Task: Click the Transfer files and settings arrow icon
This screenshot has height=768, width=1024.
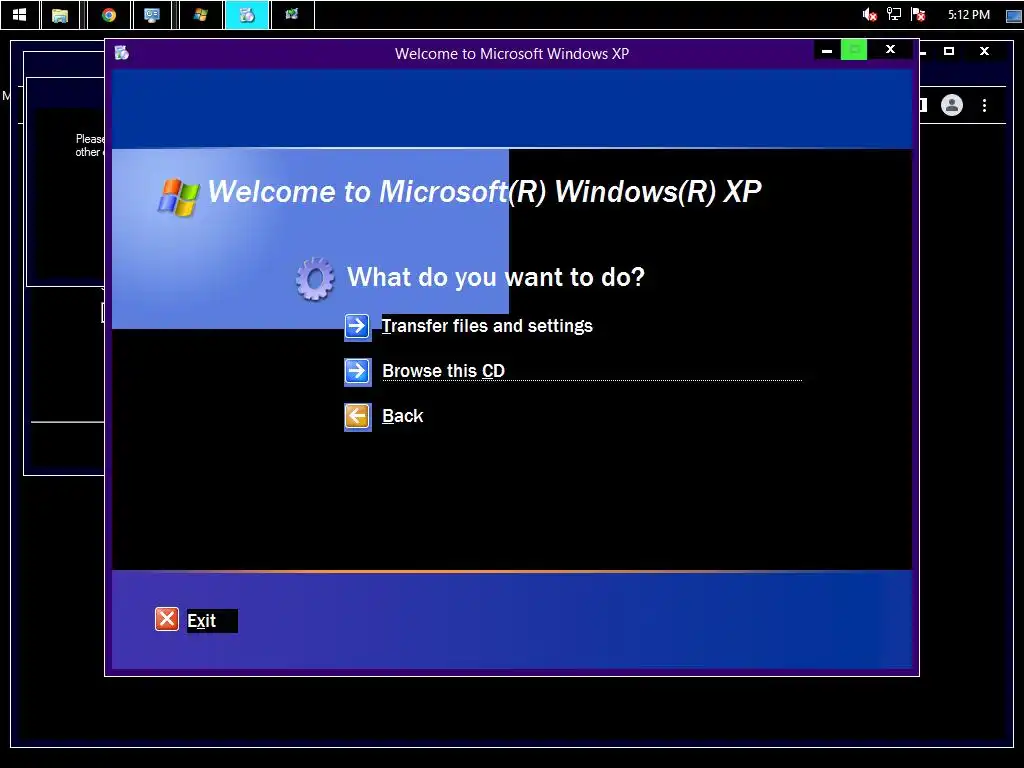Action: pyautogui.click(x=357, y=327)
